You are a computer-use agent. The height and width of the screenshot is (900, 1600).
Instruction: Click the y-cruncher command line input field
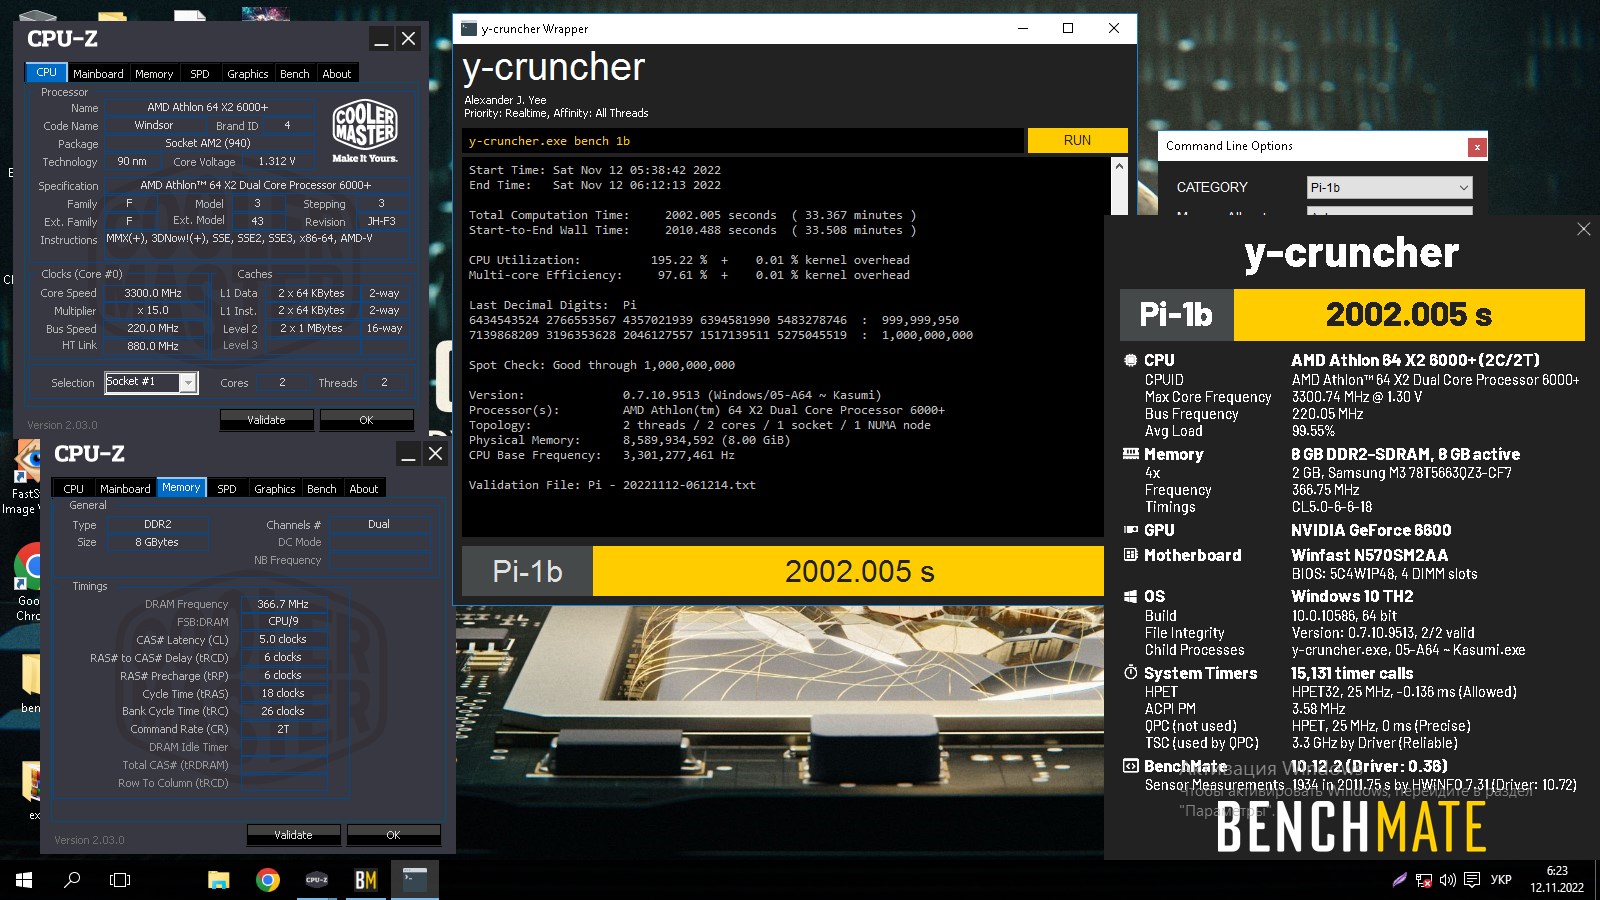point(742,141)
